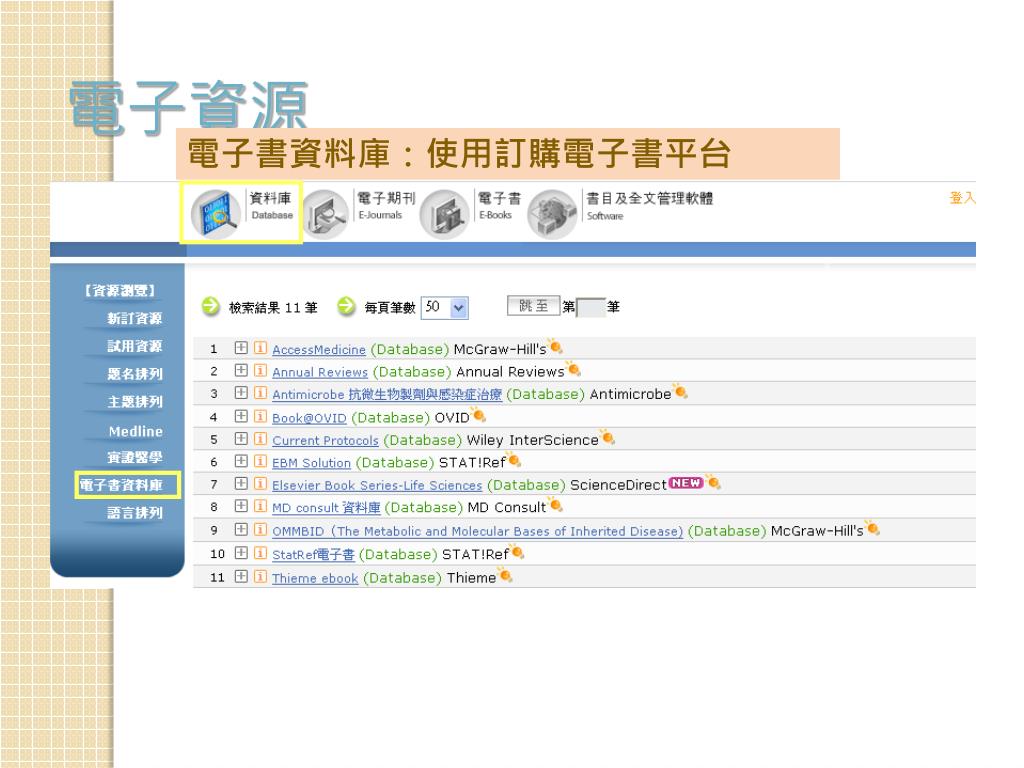Expand plus box for AccessMedicine row
Viewport: 1024px width, 768px height.
pyautogui.click(x=241, y=347)
